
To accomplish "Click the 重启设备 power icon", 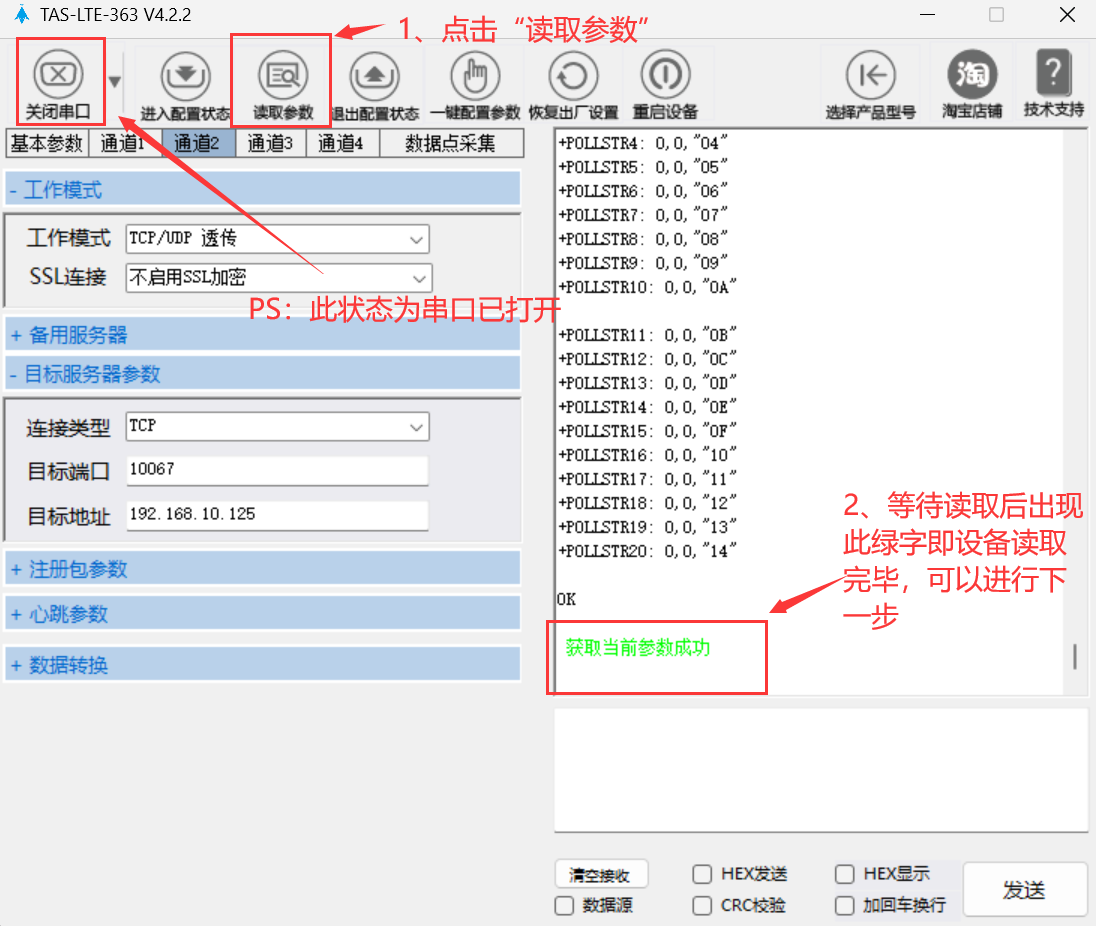I will coord(664,76).
